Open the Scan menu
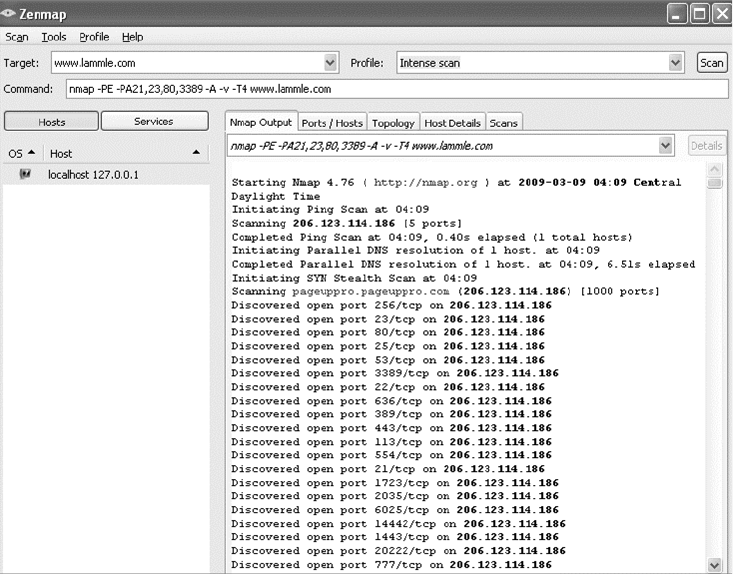 click(x=17, y=37)
